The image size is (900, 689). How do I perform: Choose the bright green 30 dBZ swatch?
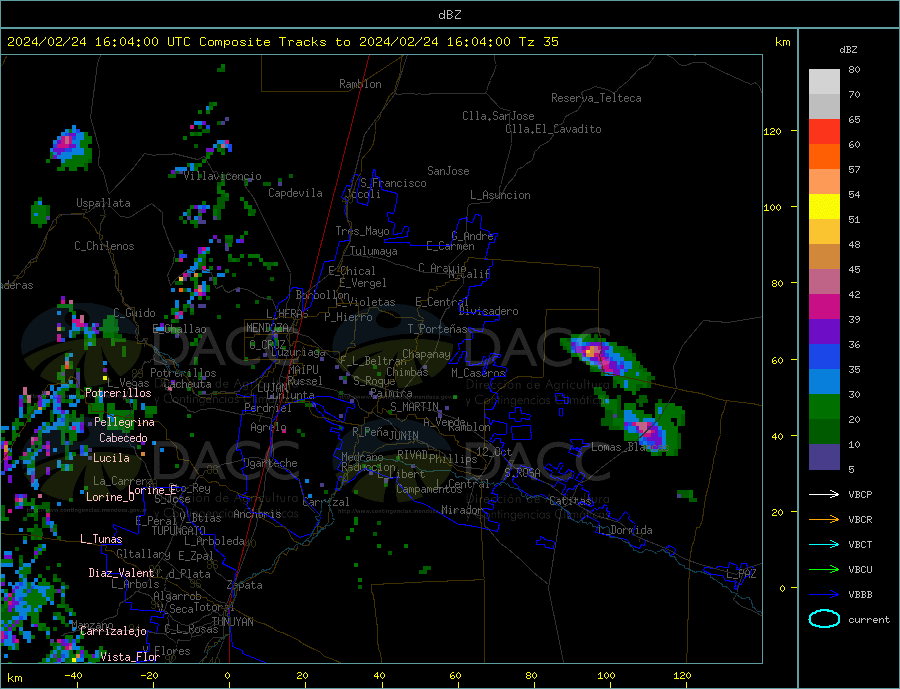coord(824,407)
